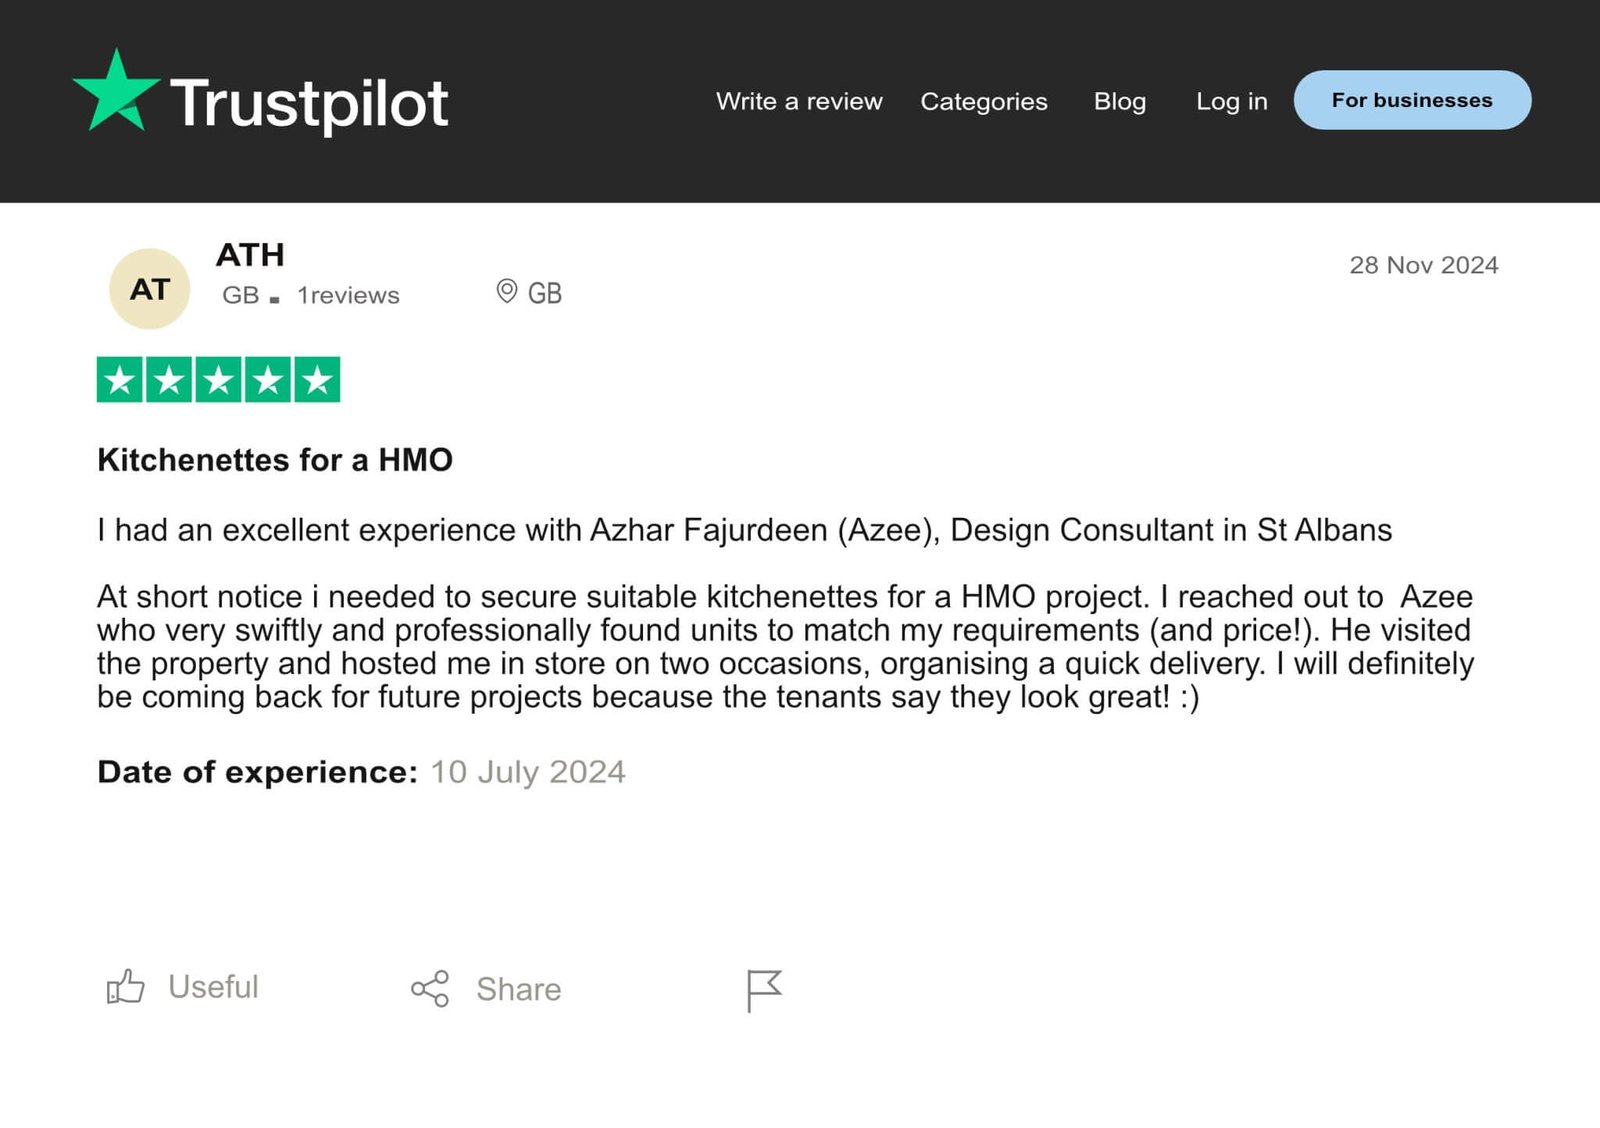Click the share network icon
The width and height of the screenshot is (1600, 1128).
click(430, 989)
